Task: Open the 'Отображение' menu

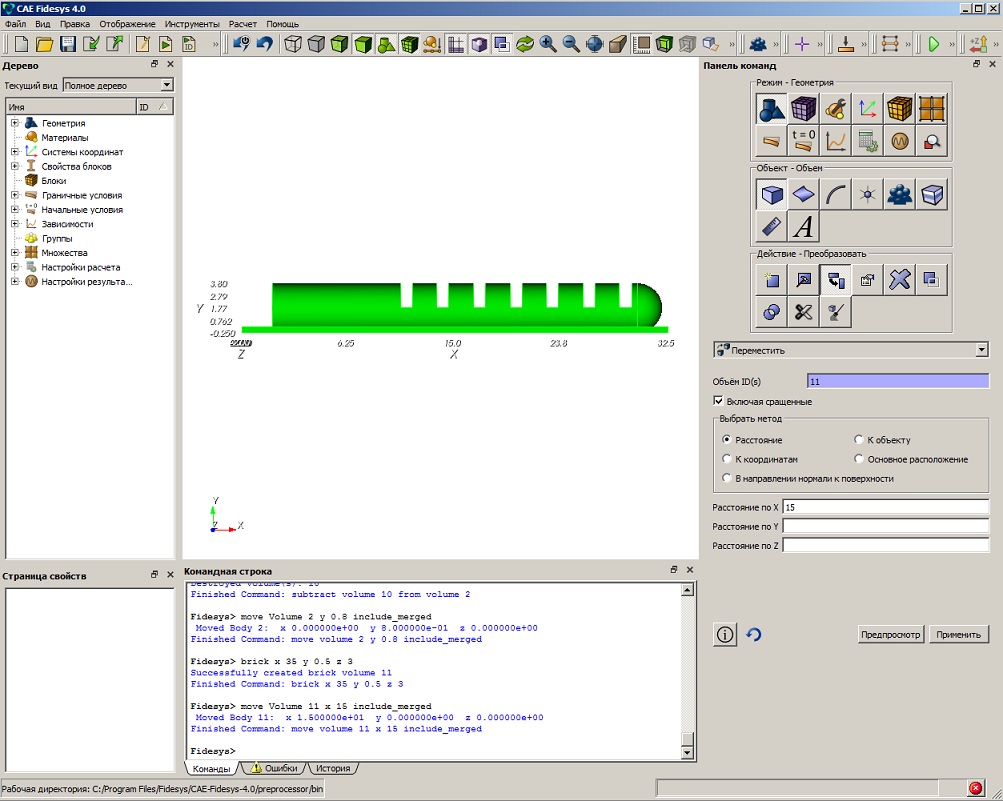Action: point(127,24)
